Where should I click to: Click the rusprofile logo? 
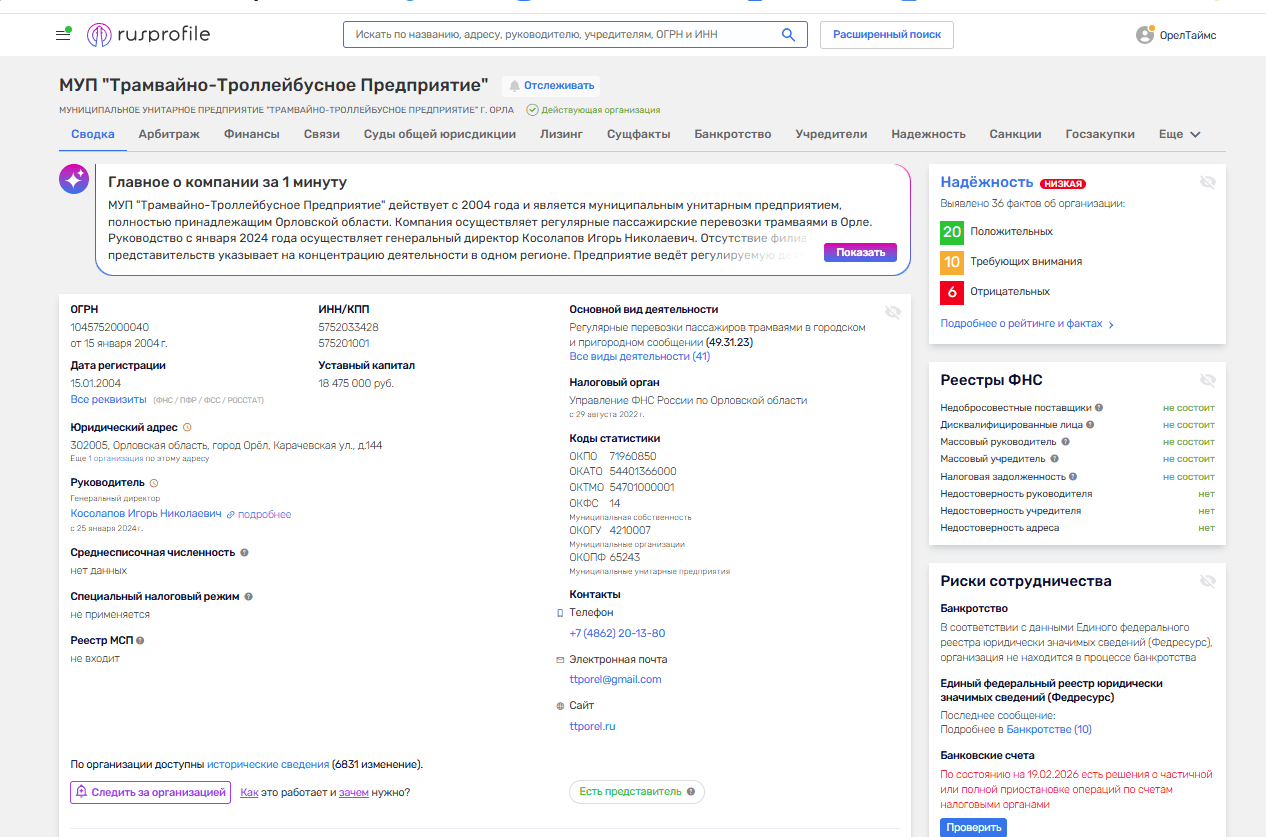click(148, 35)
